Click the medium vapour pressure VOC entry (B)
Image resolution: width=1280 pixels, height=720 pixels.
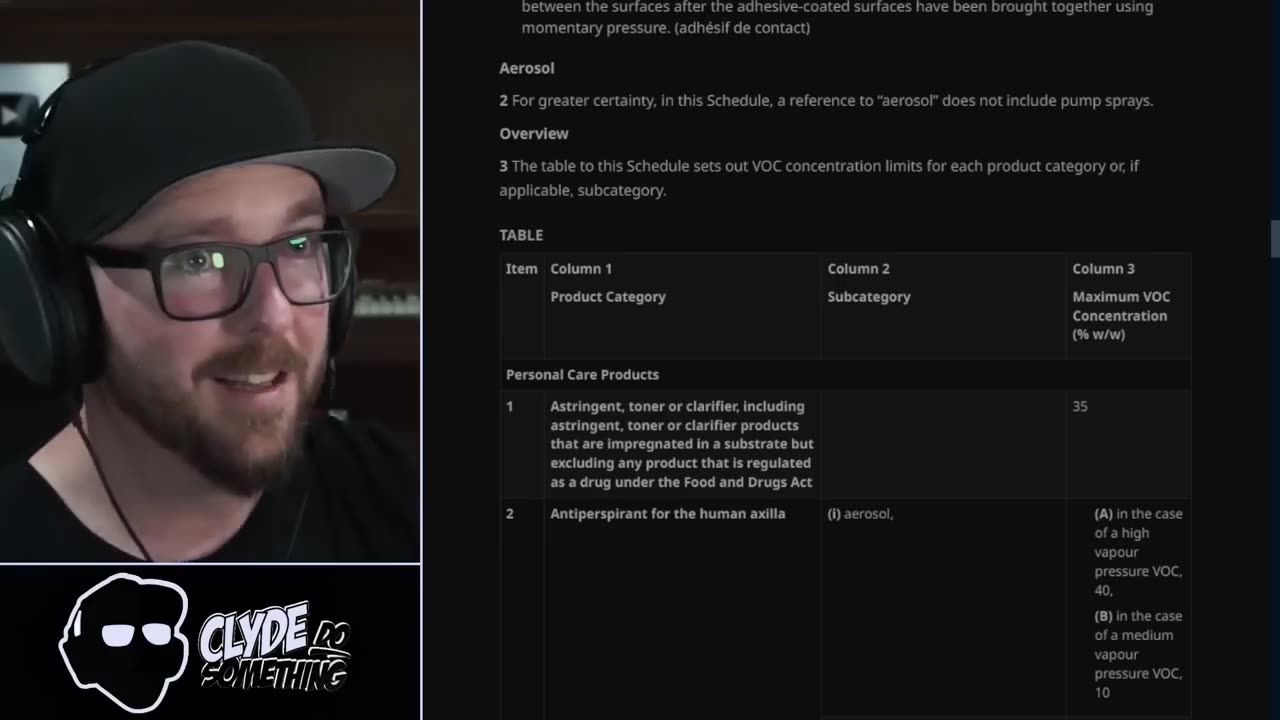(x=1138, y=654)
